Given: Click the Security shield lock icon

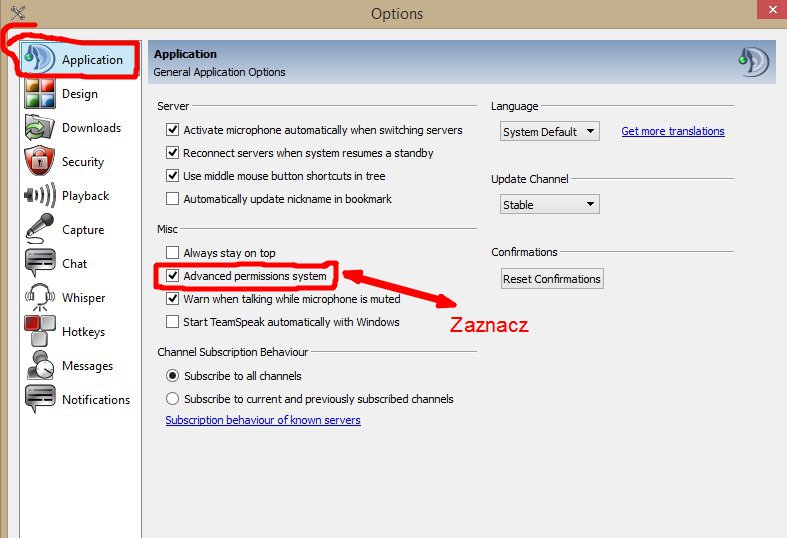Looking at the screenshot, I should [40, 161].
